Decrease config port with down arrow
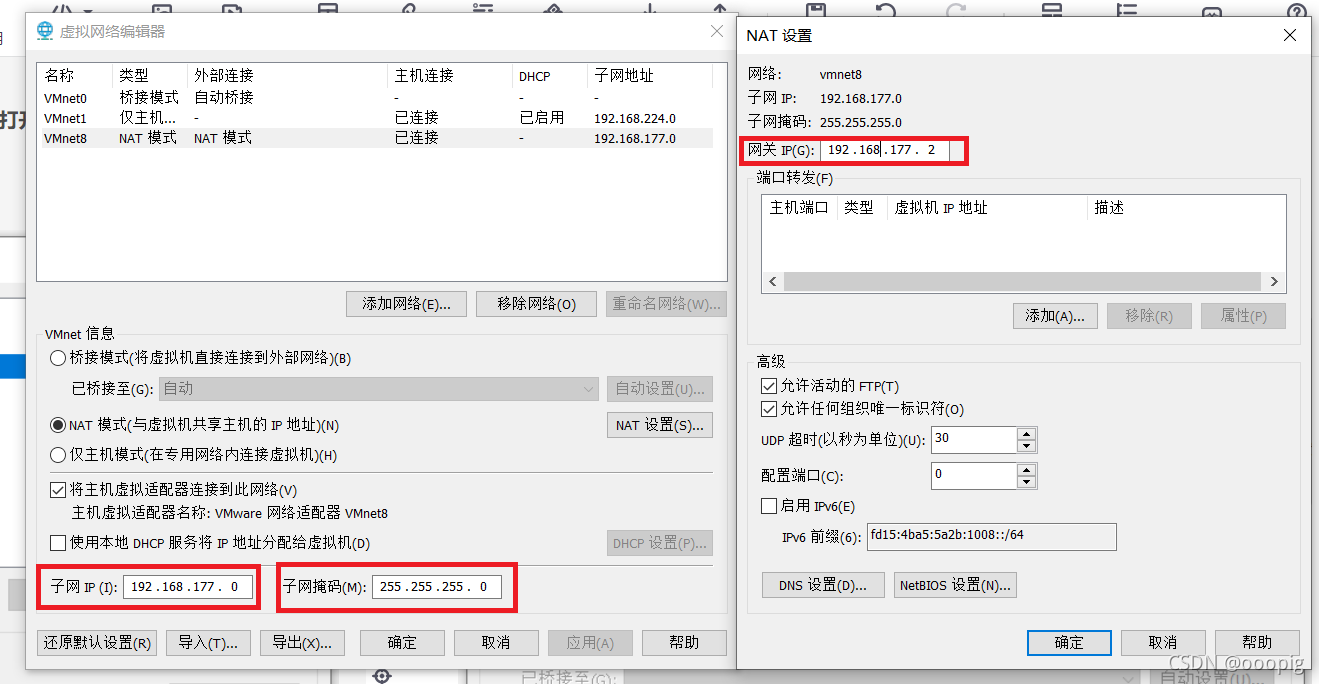 point(1027,482)
